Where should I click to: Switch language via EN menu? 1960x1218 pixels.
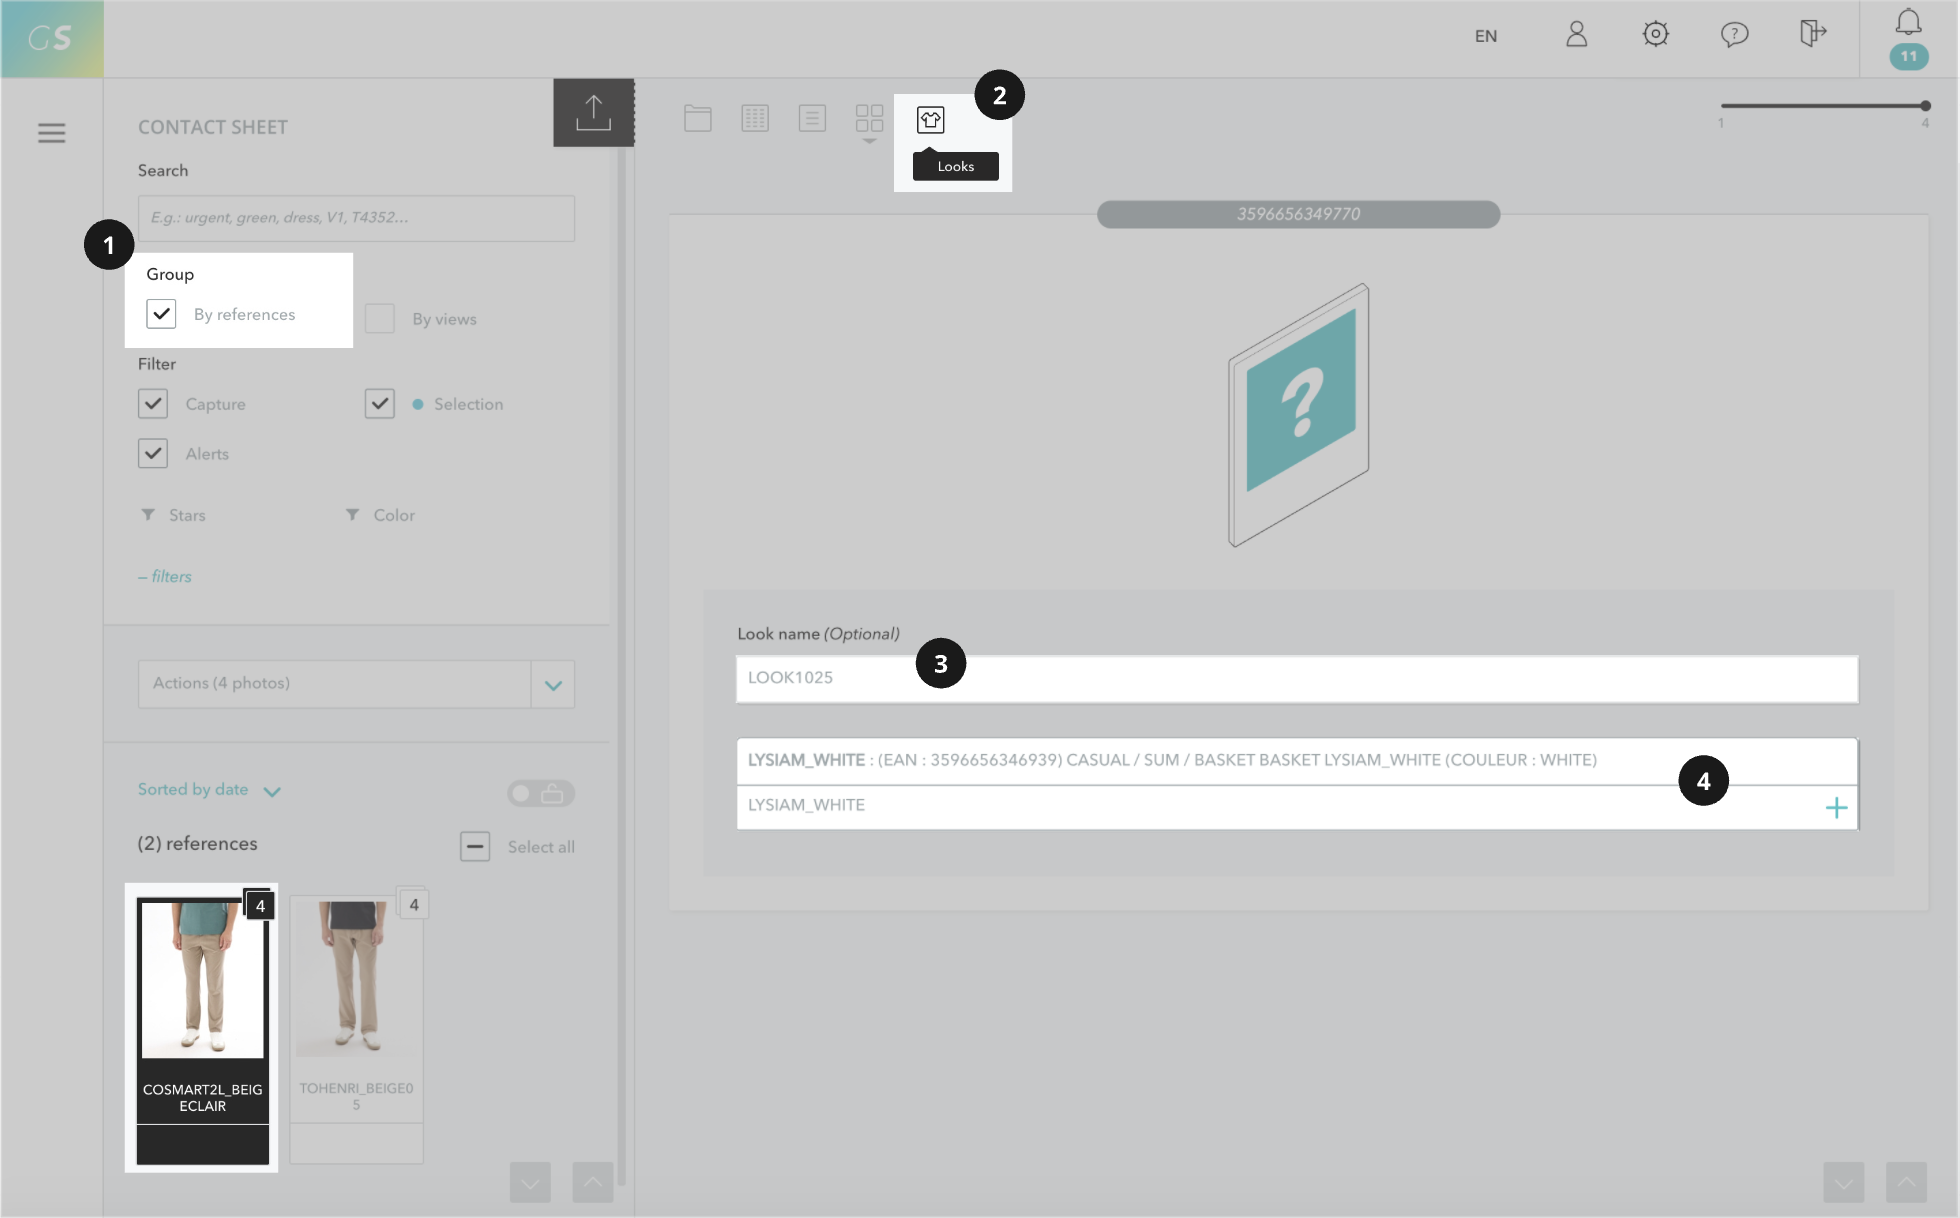1485,36
